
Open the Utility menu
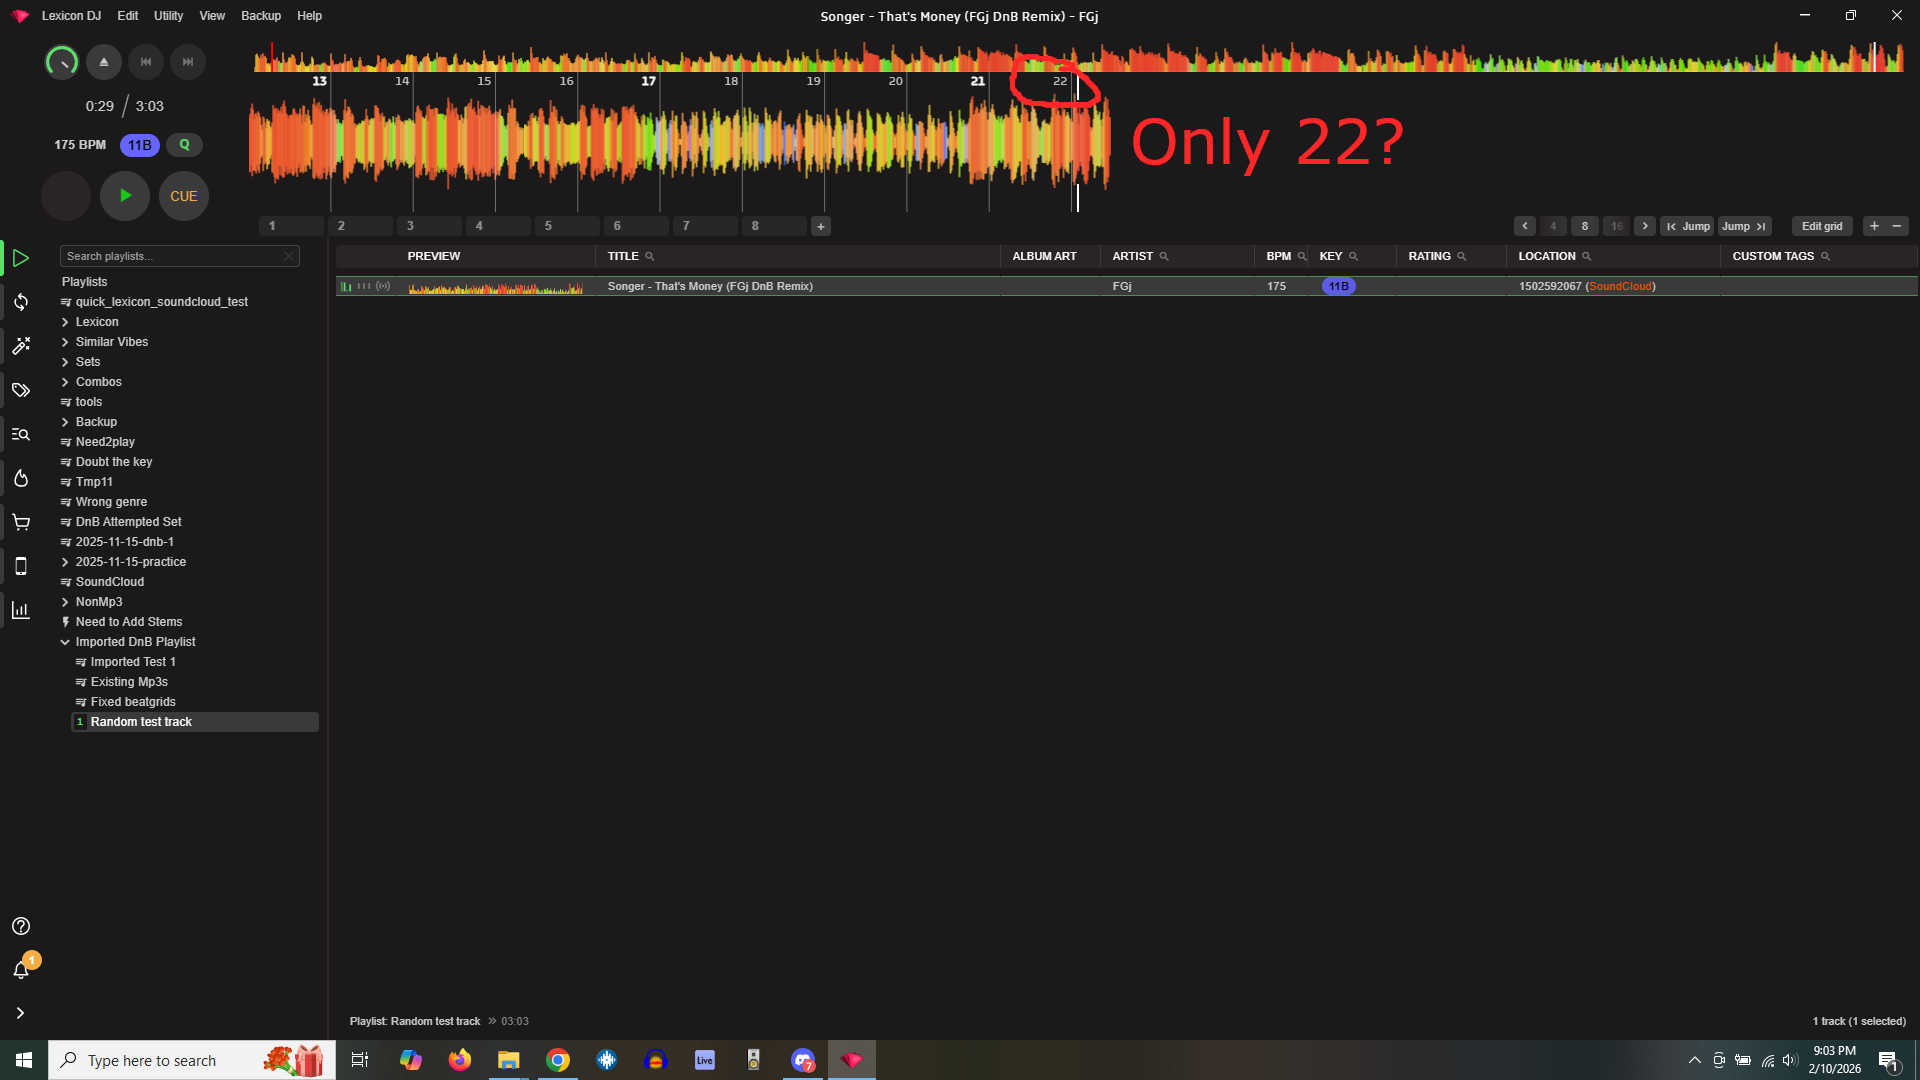click(168, 16)
